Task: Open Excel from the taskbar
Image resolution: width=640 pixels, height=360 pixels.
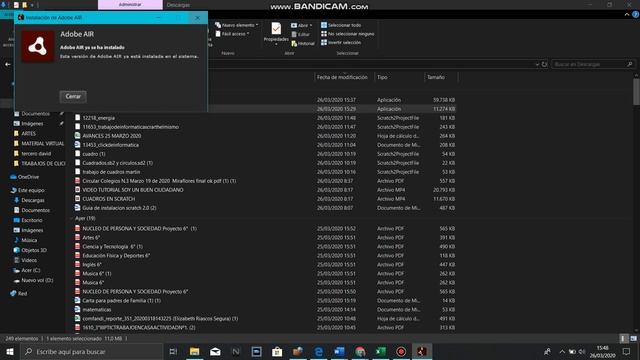Action: pos(380,351)
